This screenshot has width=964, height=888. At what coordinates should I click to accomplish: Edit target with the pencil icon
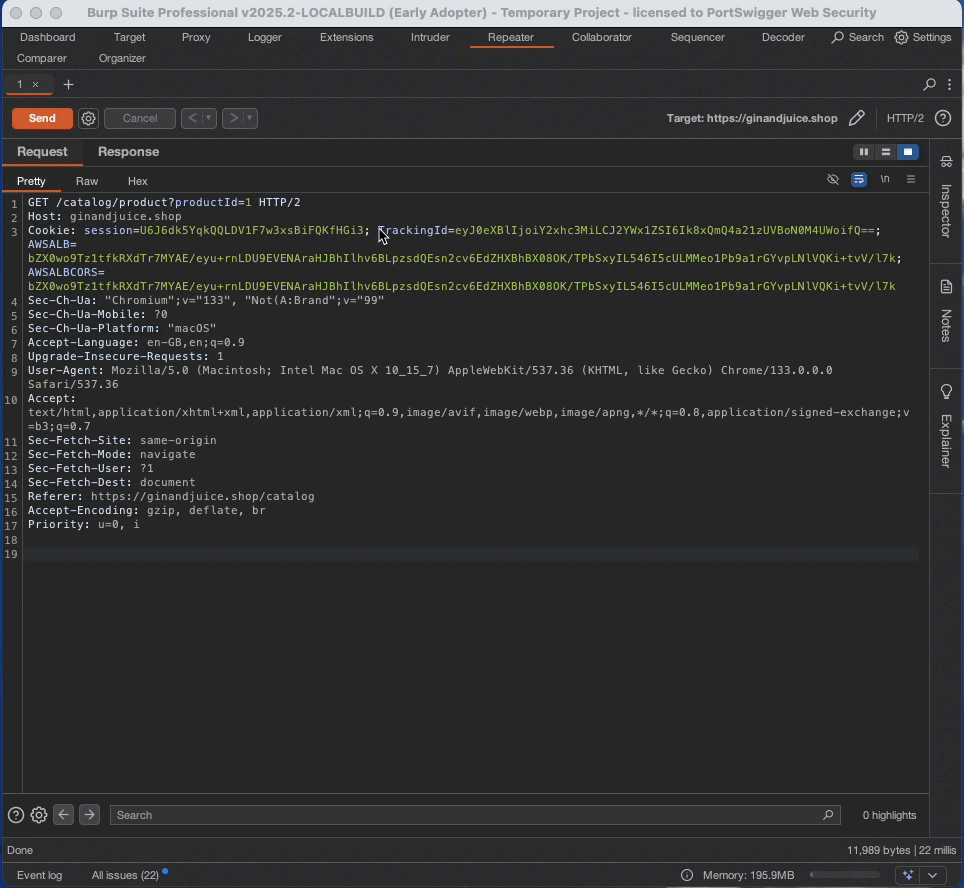point(857,118)
